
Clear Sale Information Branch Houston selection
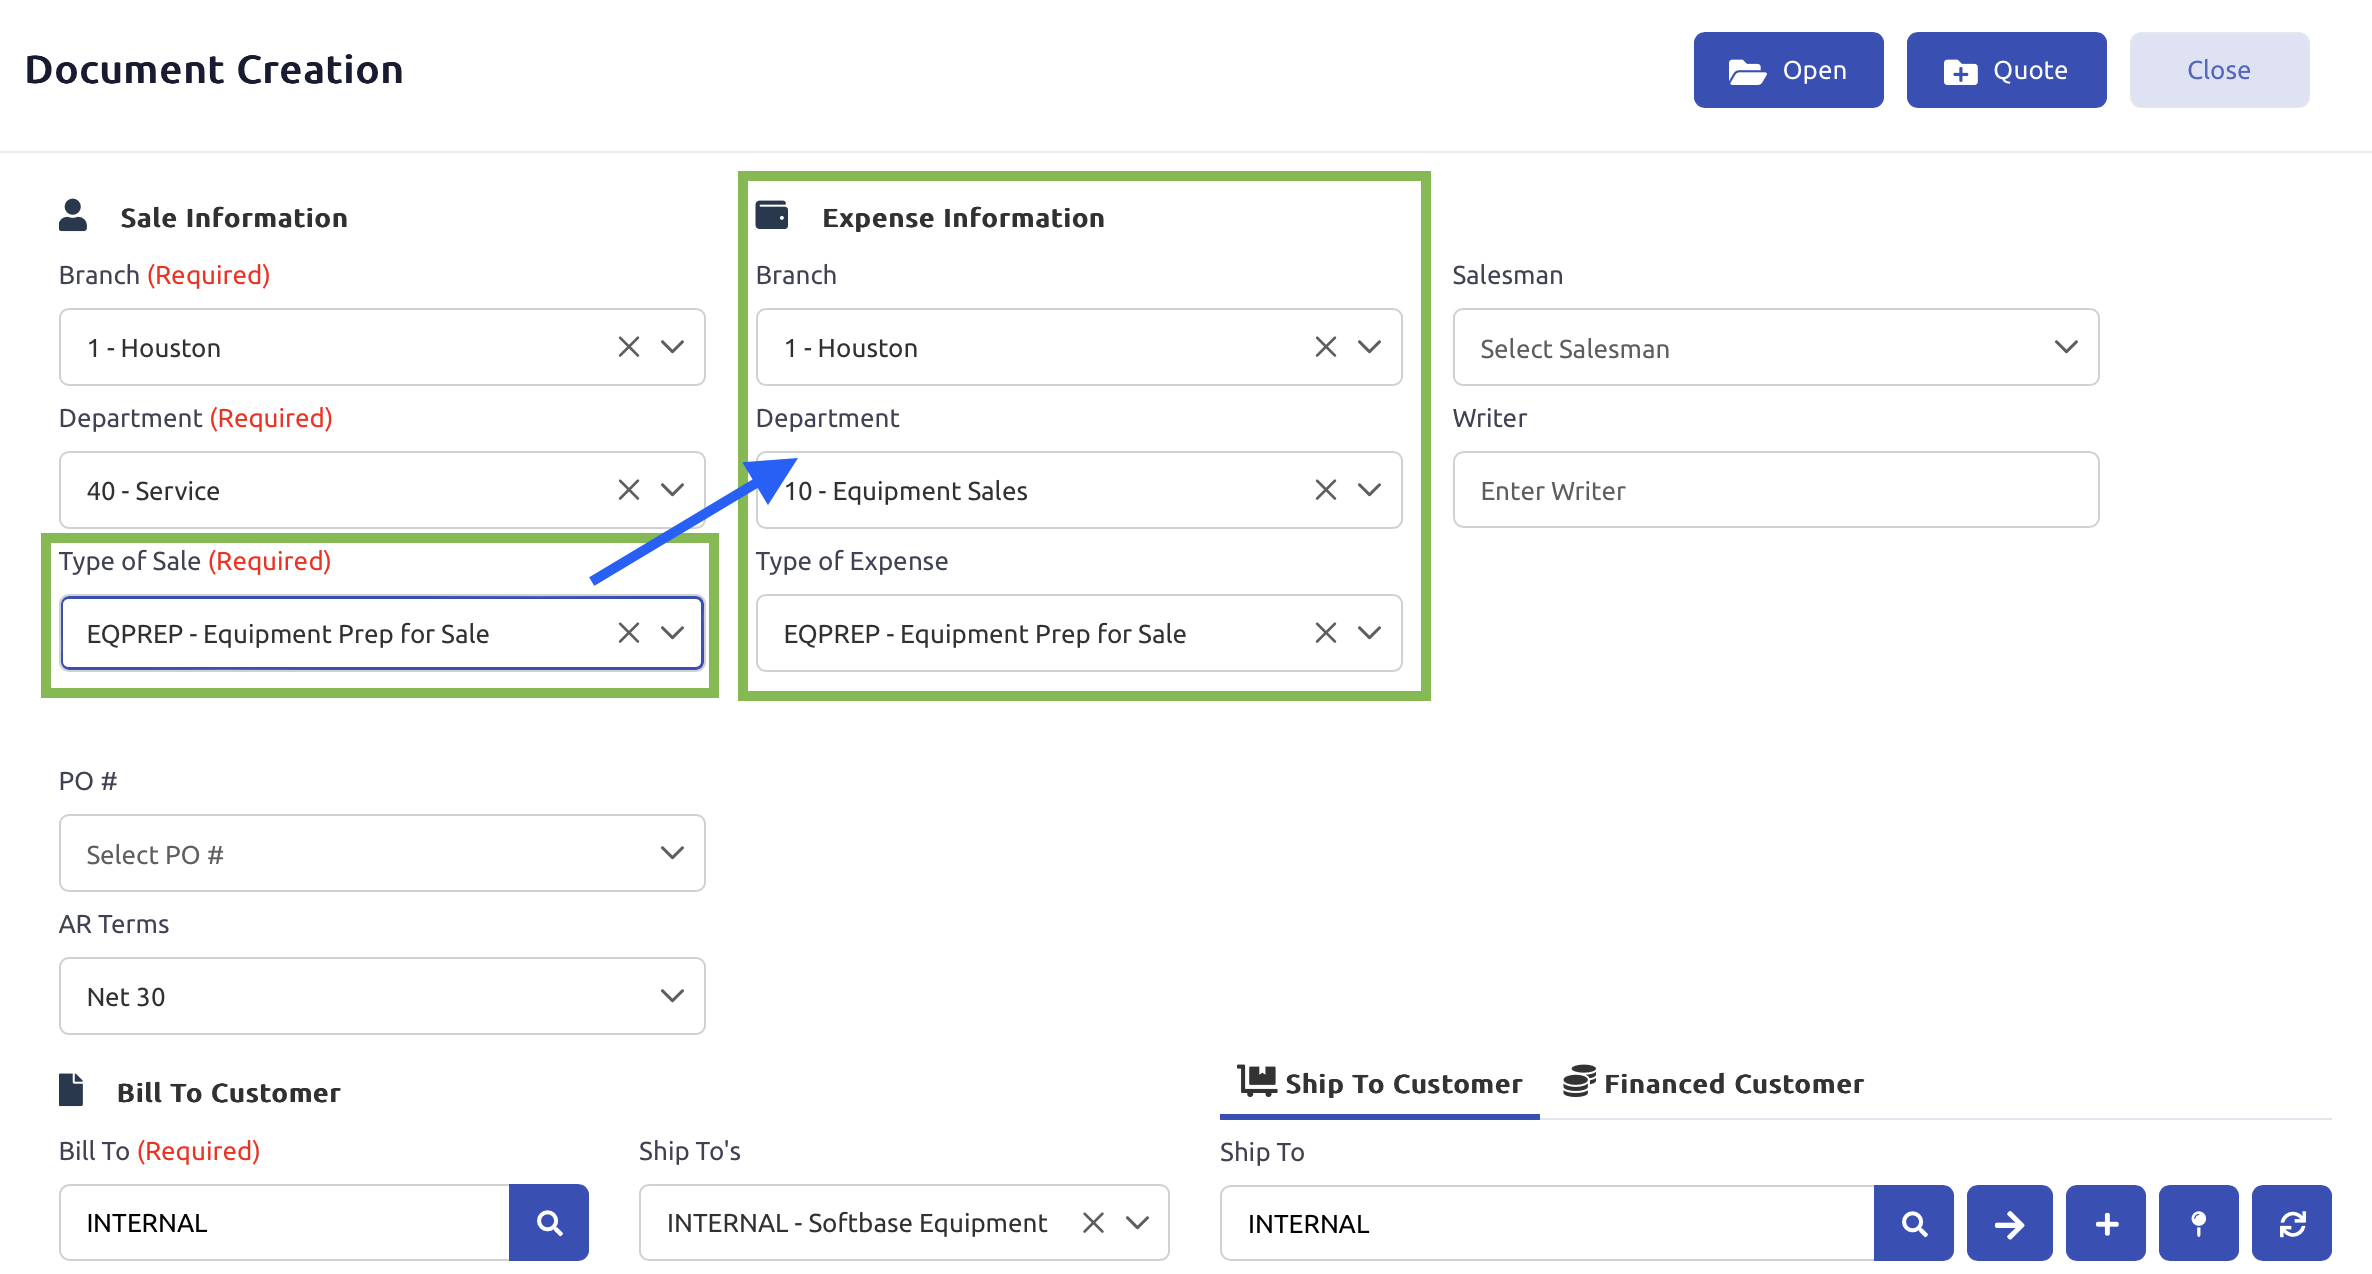coord(628,347)
